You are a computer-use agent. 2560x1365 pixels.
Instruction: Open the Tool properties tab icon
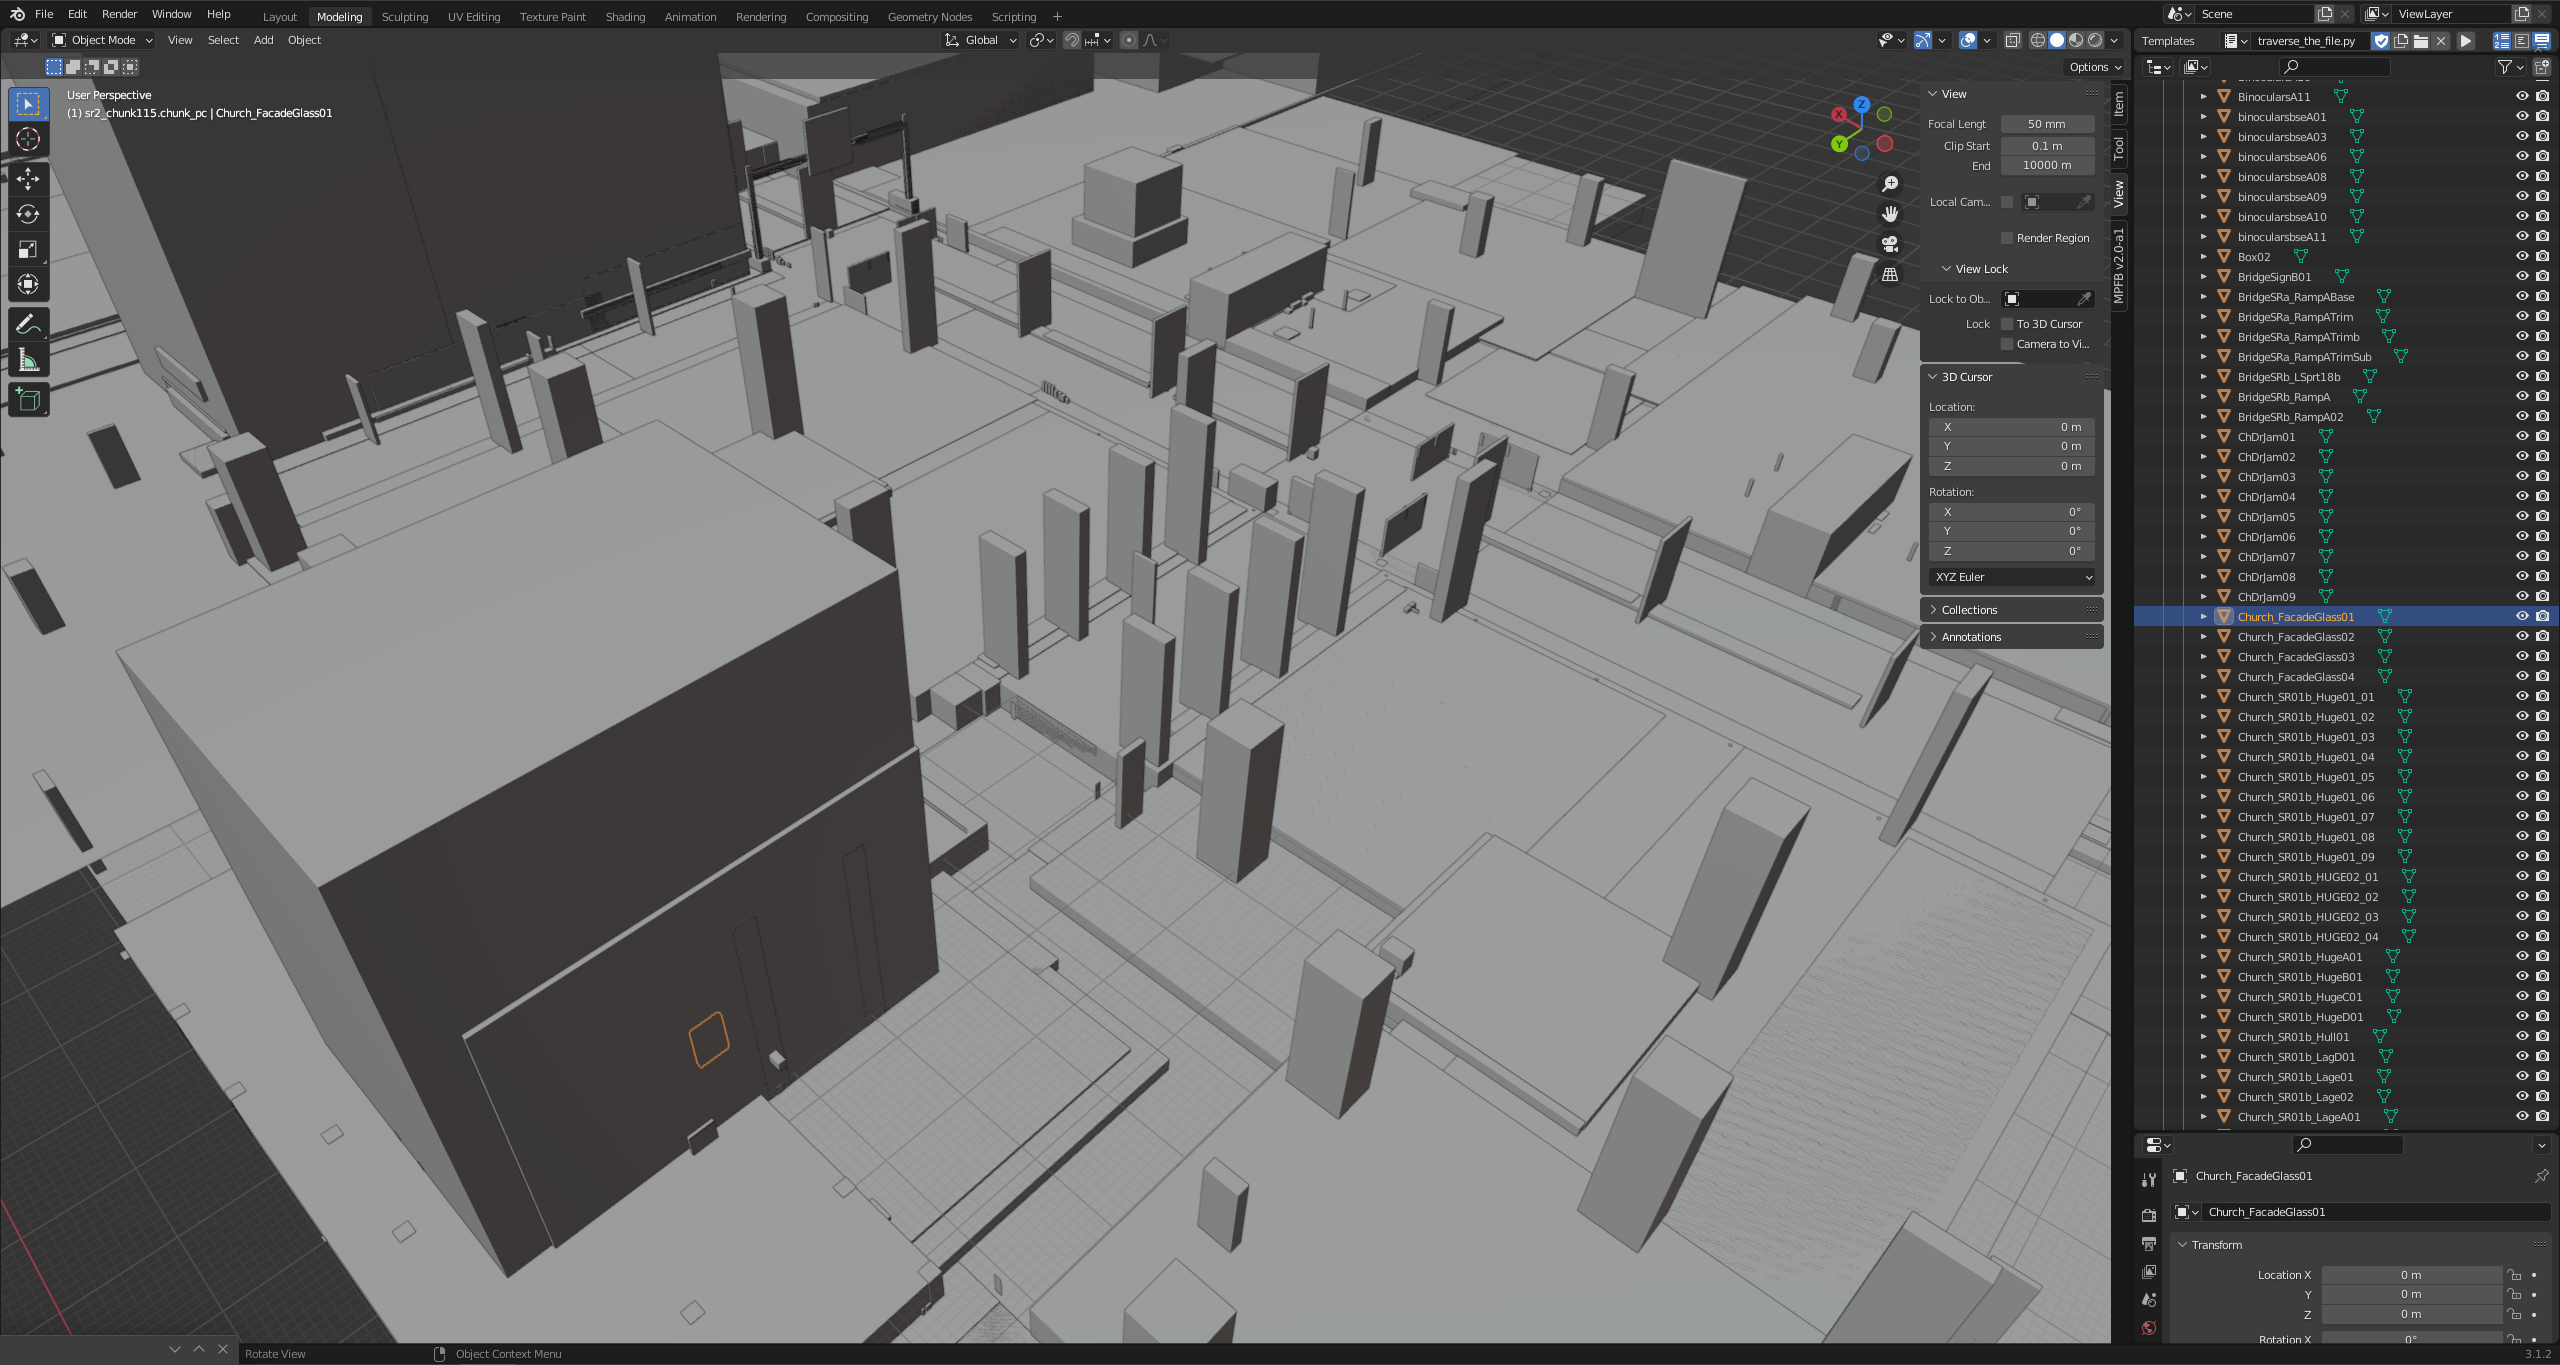(2149, 1180)
